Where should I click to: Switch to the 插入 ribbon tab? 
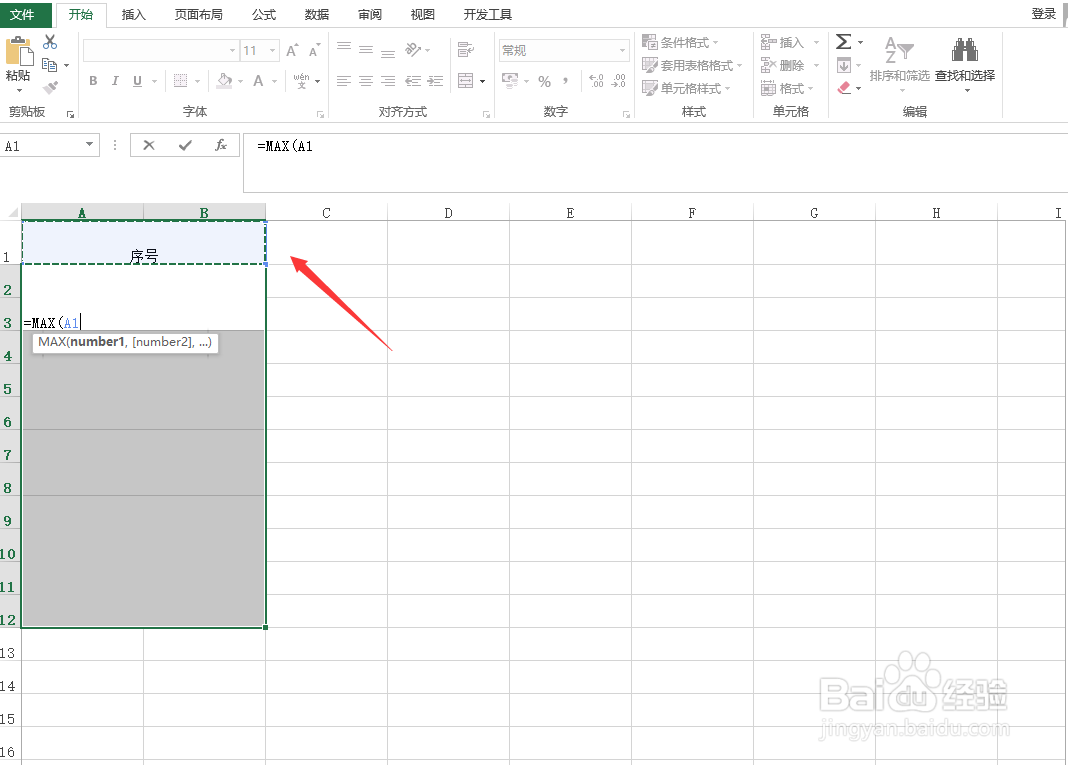point(134,14)
